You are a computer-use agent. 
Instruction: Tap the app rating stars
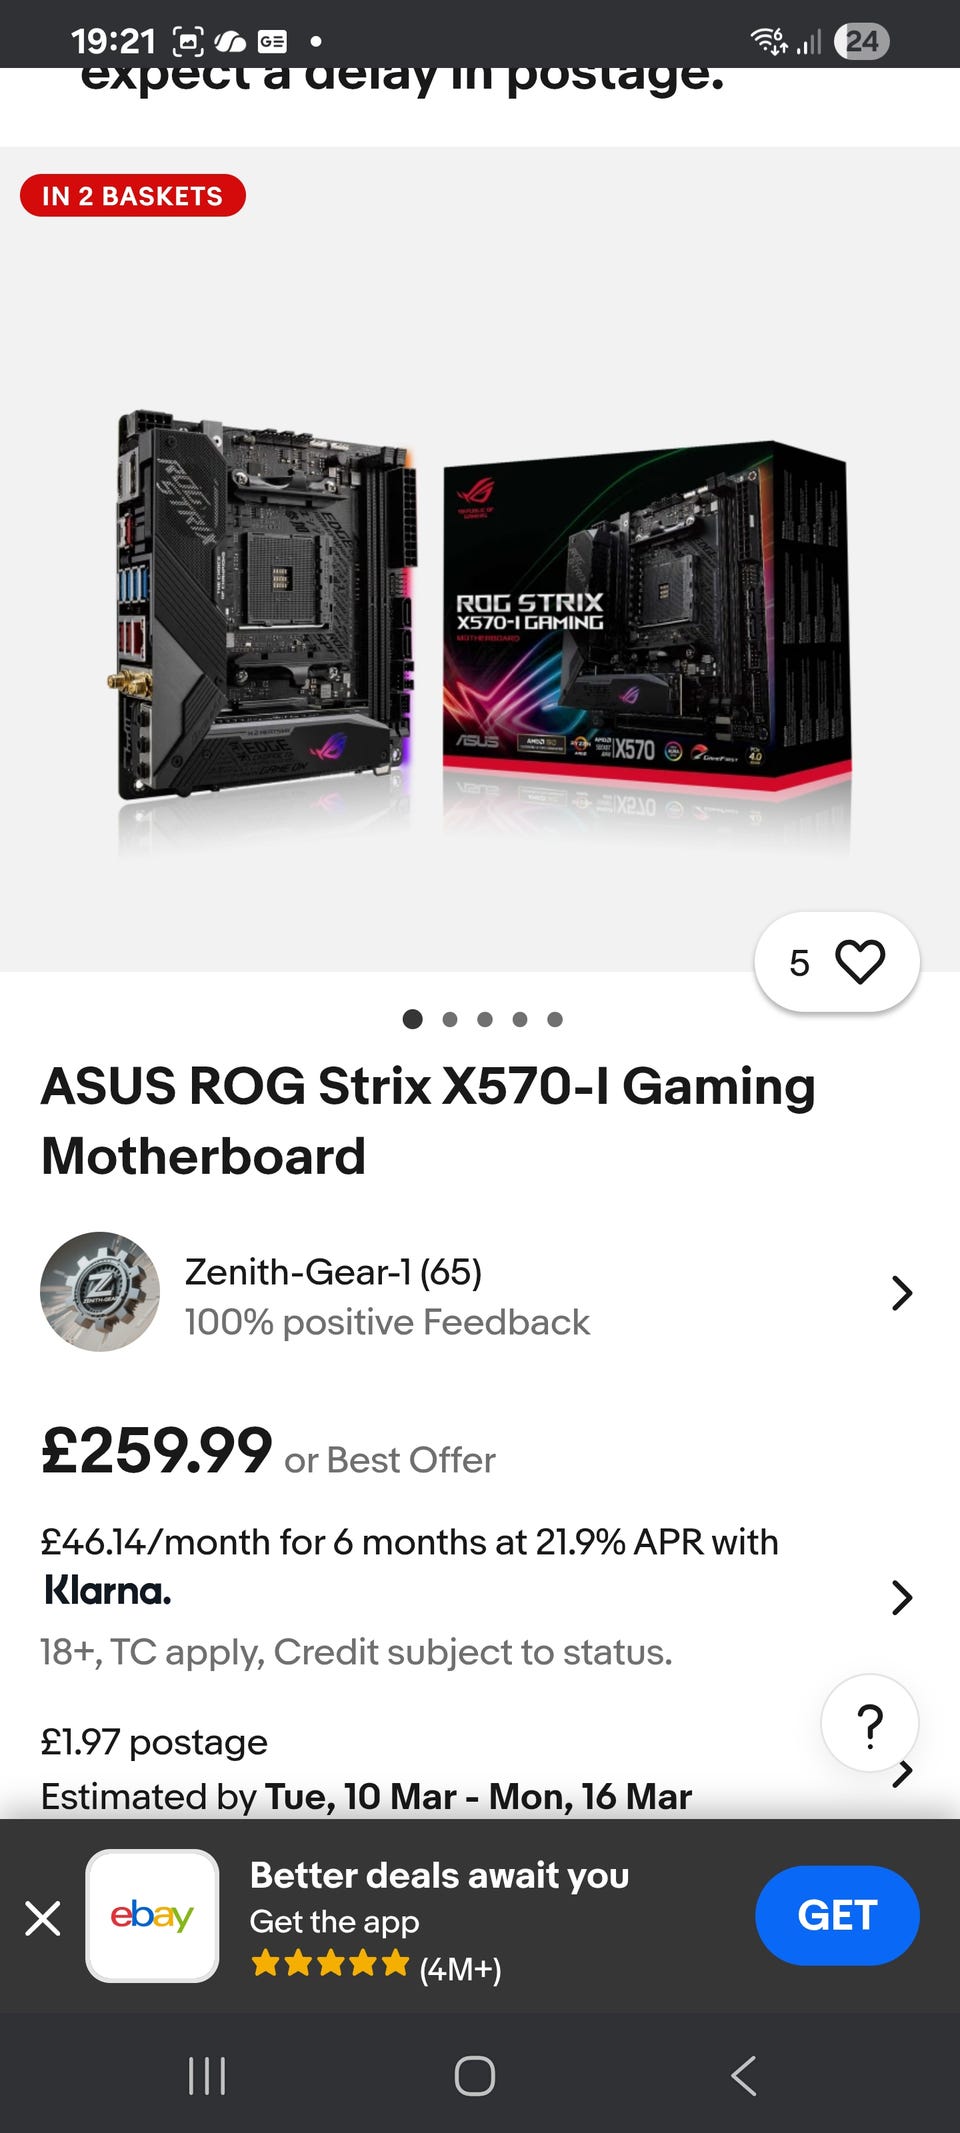[330, 1964]
